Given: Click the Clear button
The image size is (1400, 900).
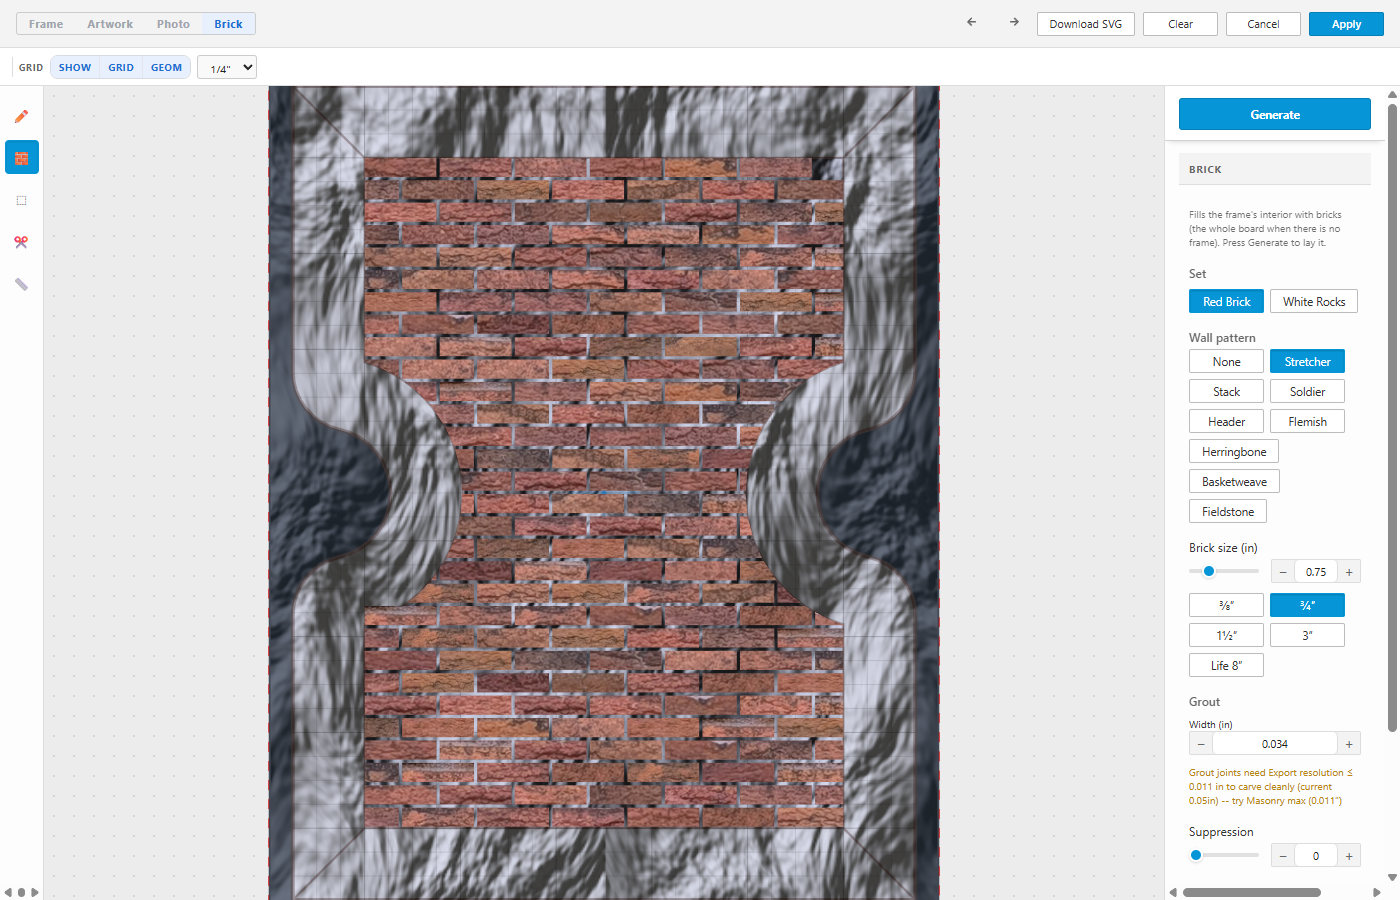Looking at the screenshot, I should [1180, 24].
